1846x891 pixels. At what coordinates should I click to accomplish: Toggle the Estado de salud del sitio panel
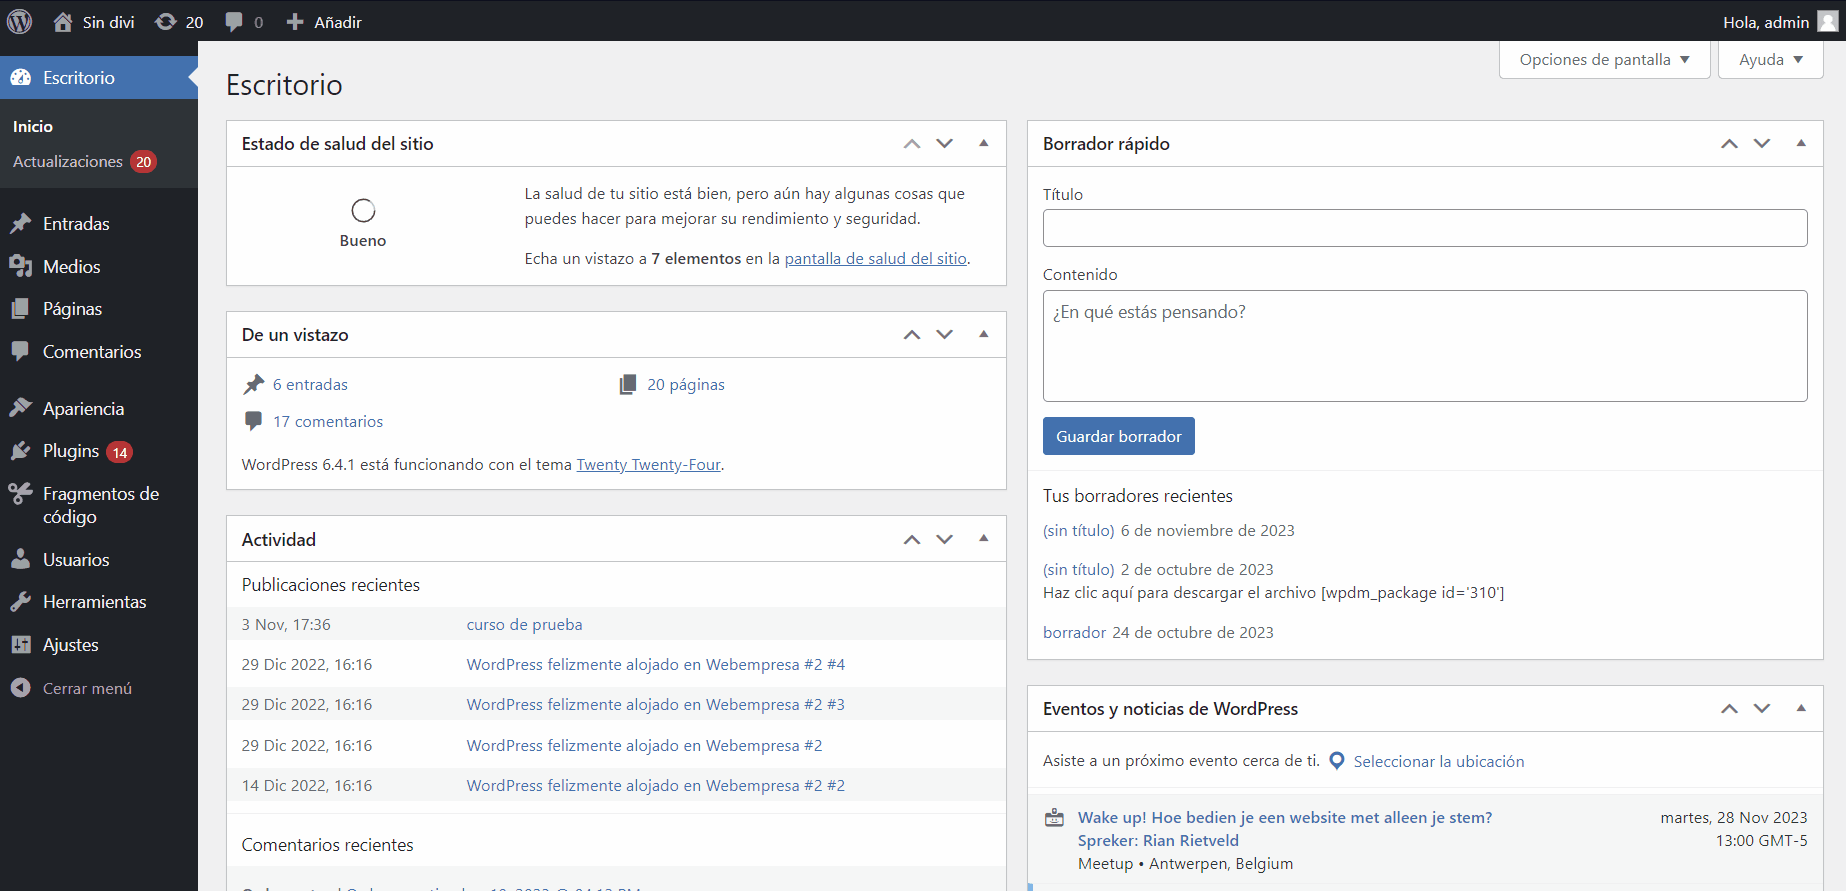[984, 144]
